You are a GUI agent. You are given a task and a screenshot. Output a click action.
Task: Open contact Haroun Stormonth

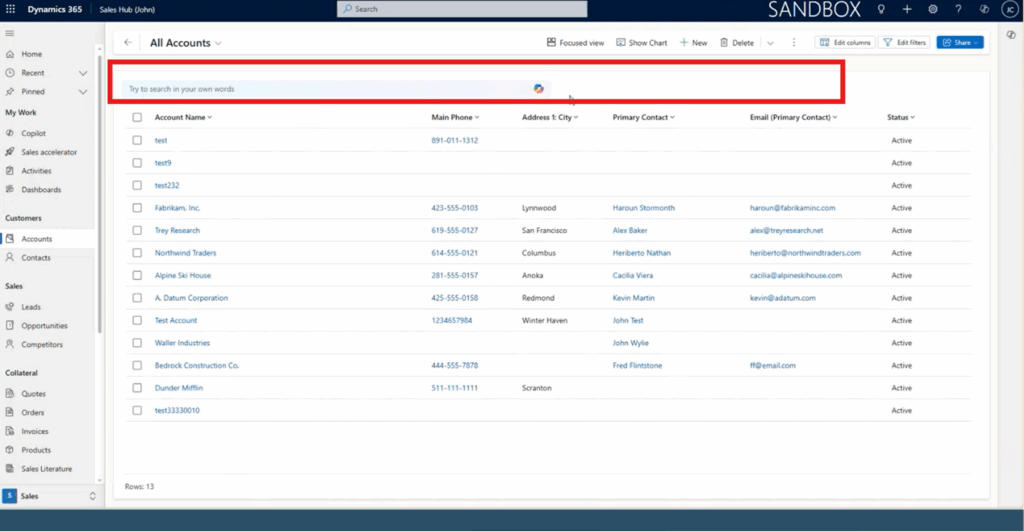coord(643,208)
